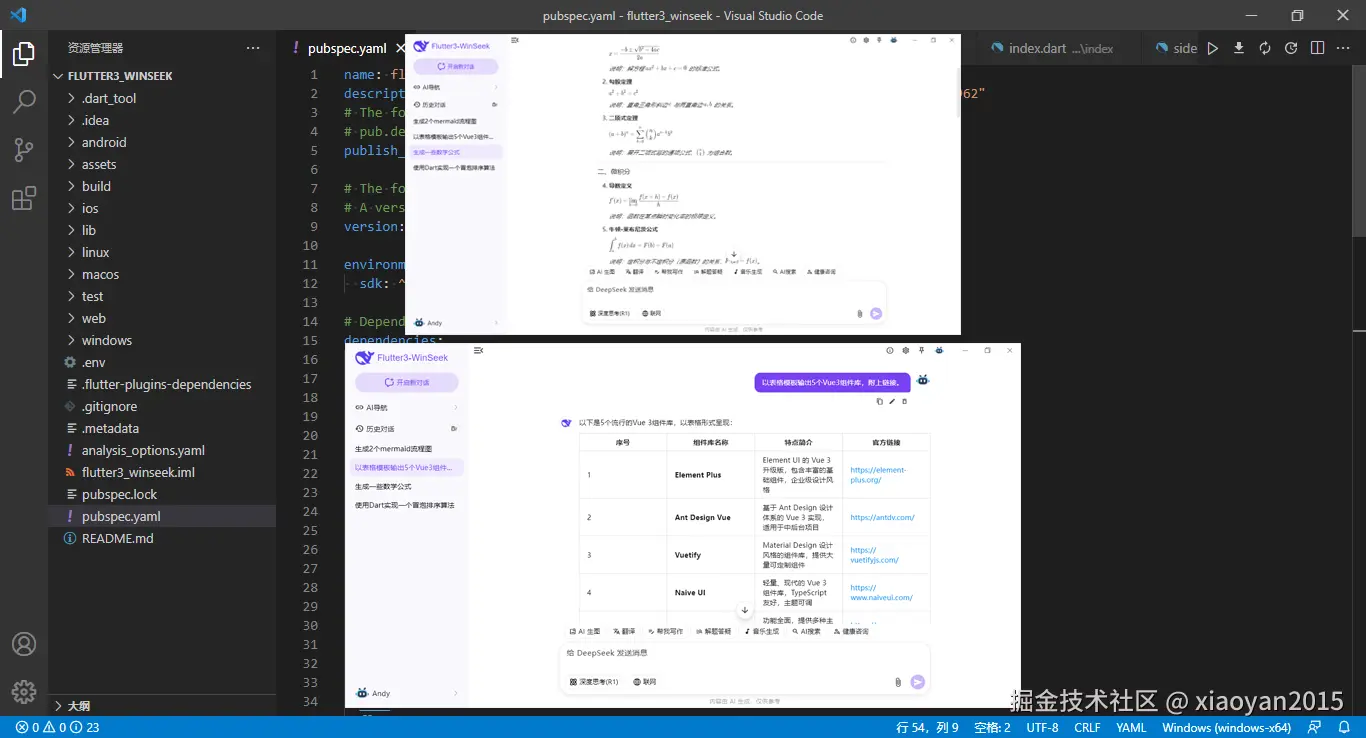Open the Source Control view
Screen dimensions: 1366x738
coord(24,150)
